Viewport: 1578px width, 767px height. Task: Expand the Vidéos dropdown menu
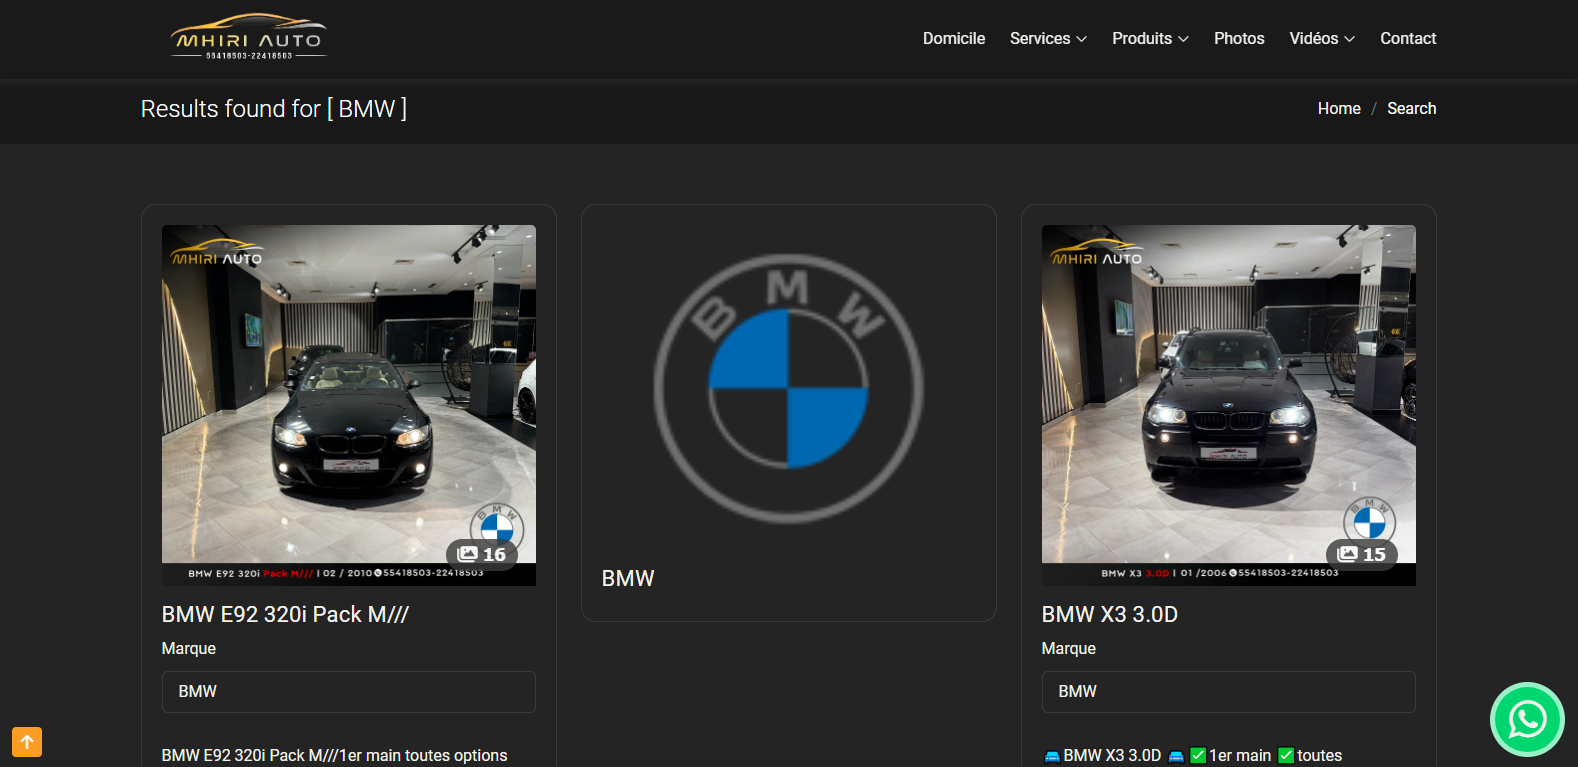point(1322,38)
